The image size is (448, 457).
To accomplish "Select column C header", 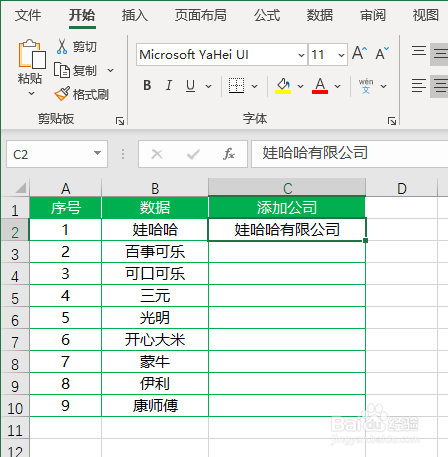I will point(287,188).
